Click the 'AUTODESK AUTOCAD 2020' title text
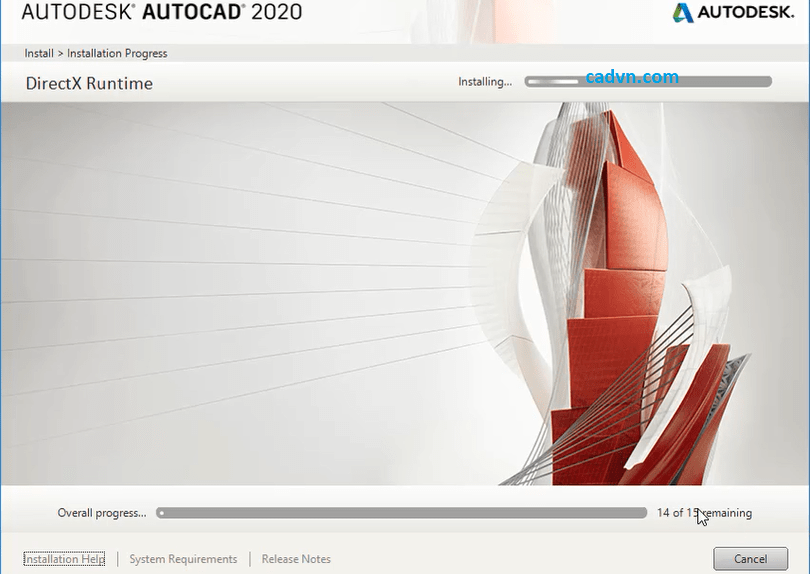The width and height of the screenshot is (810, 574). click(x=162, y=11)
